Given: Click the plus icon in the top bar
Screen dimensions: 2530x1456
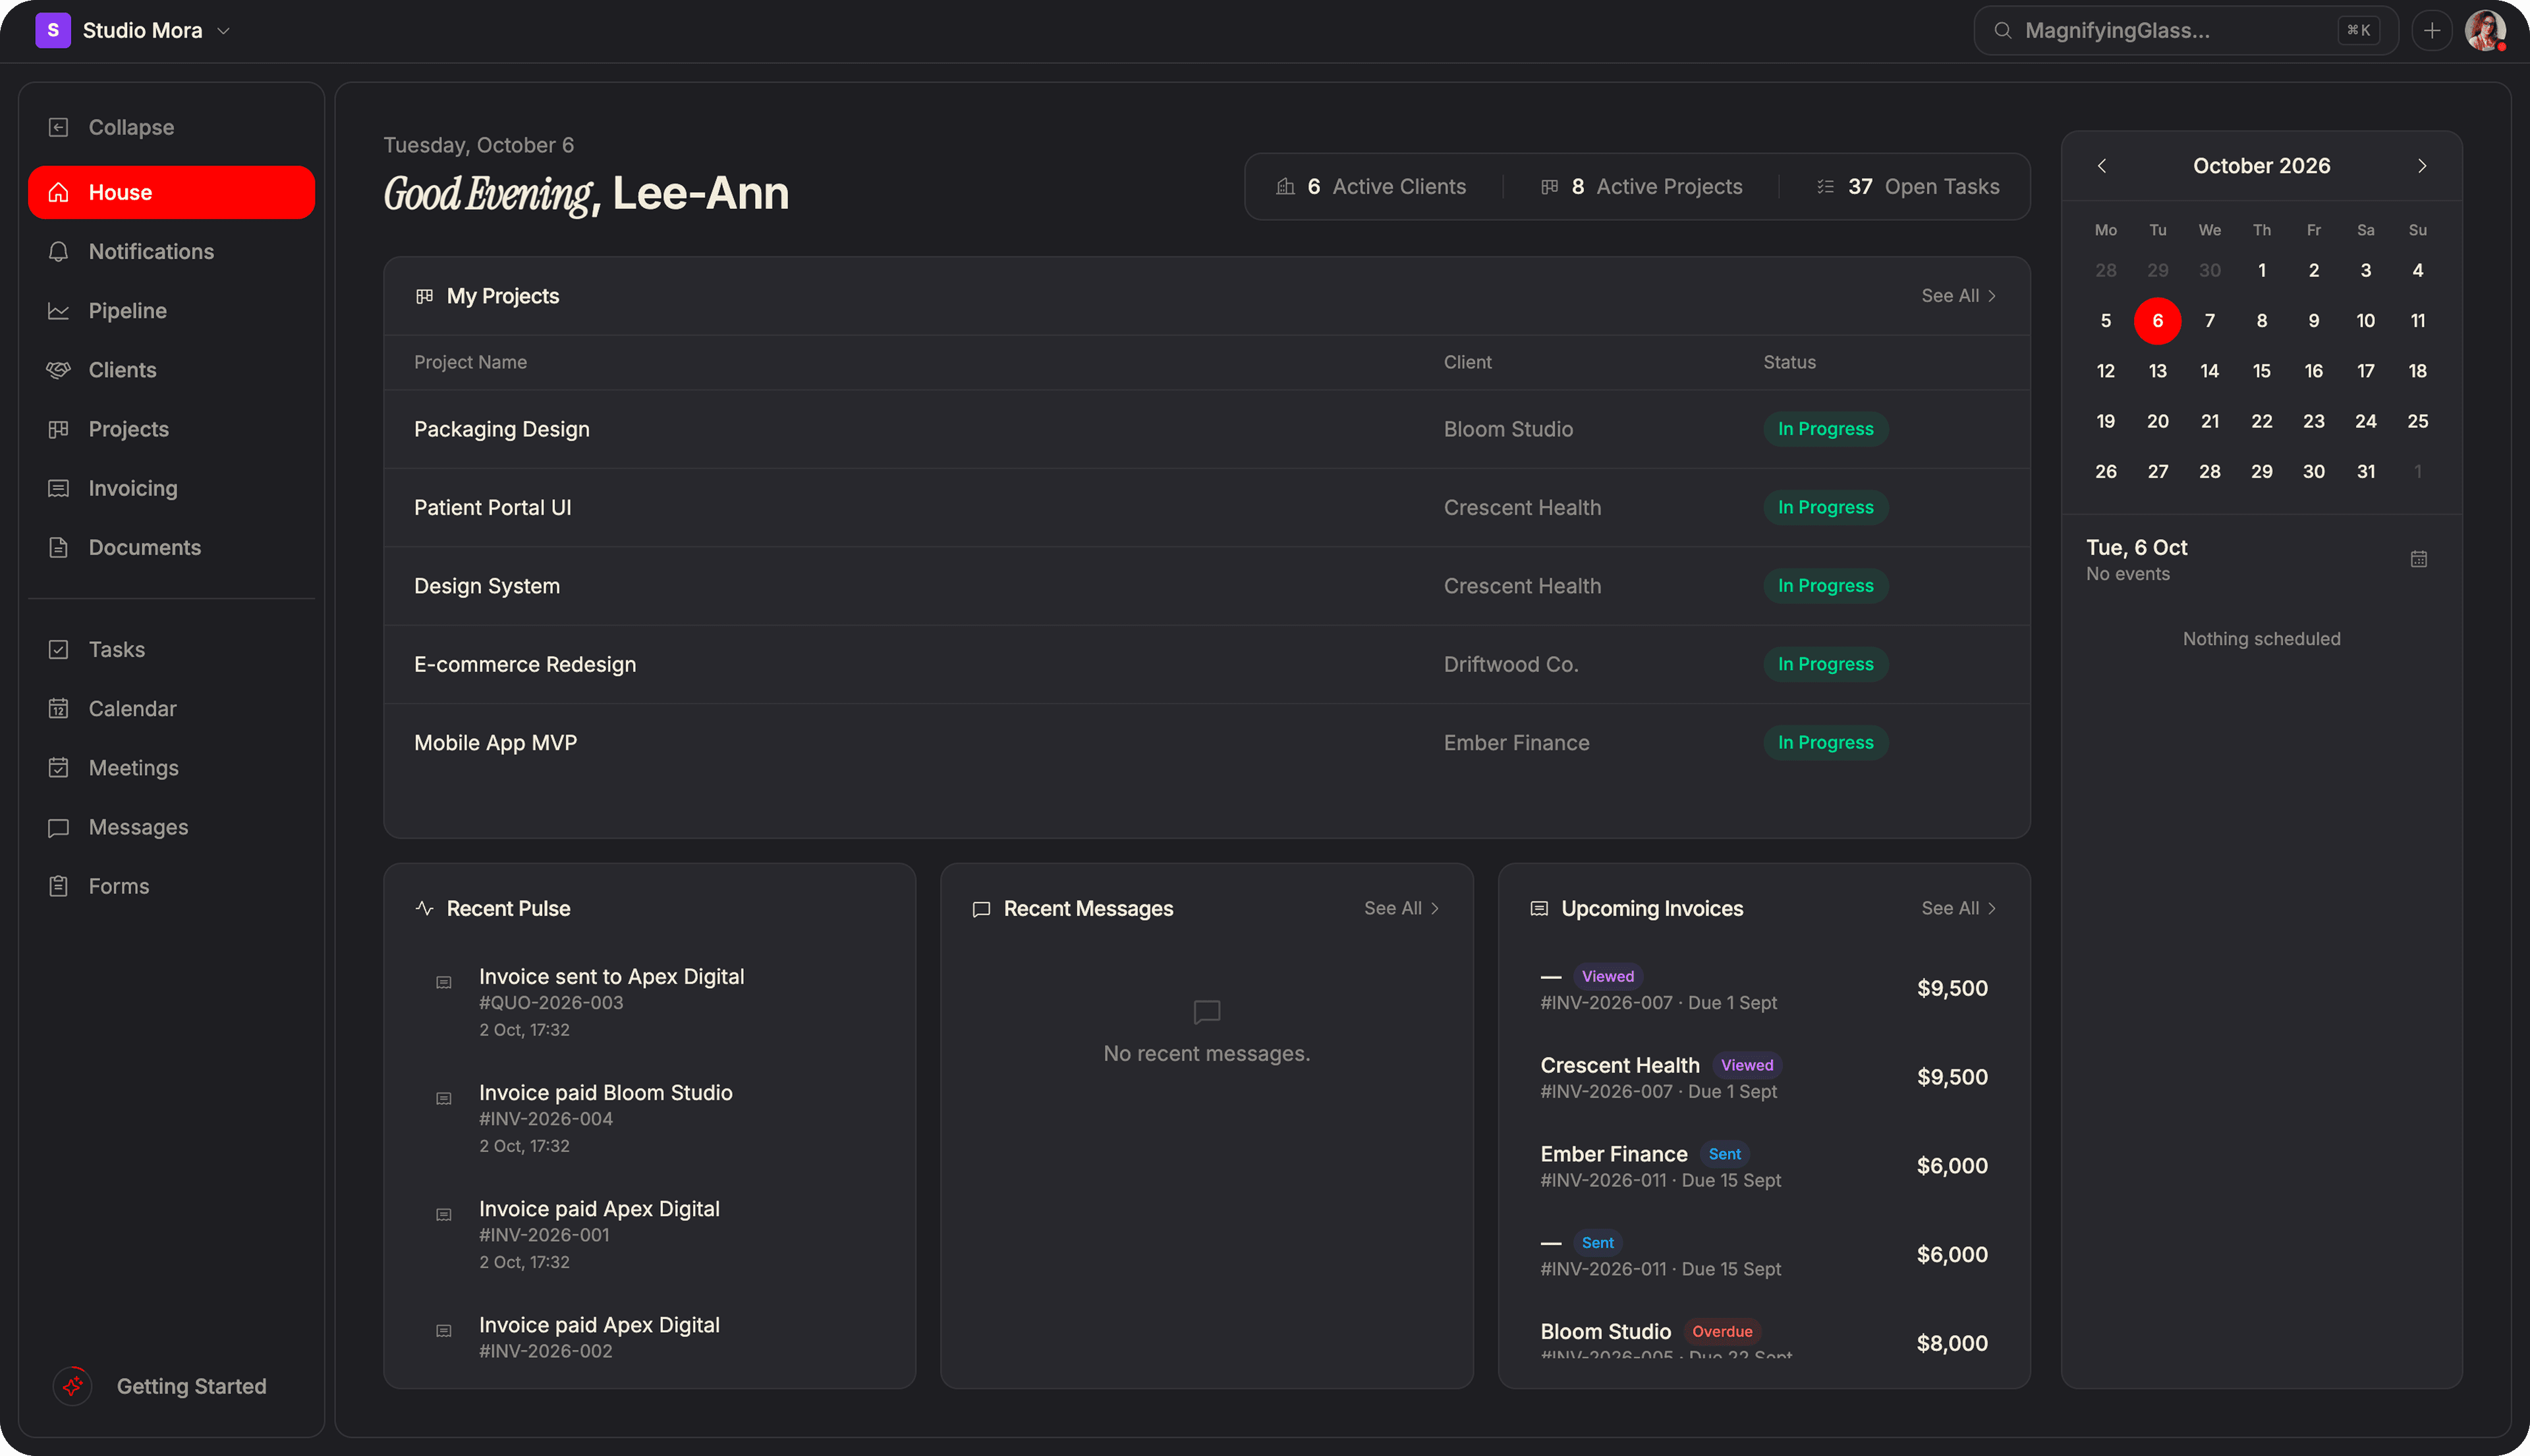Looking at the screenshot, I should [x=2432, y=30].
